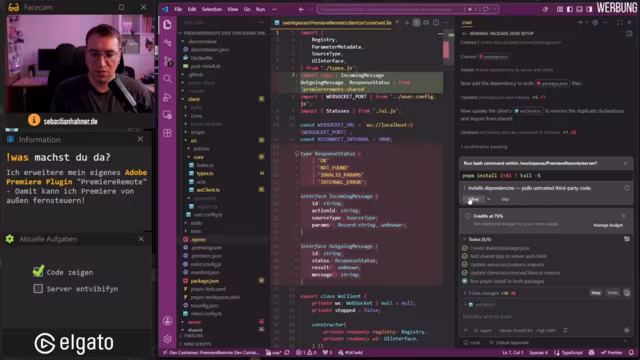Open the Search view magnifier icon
Image resolution: width=640 pixels, height=360 pixels.
click(167, 78)
